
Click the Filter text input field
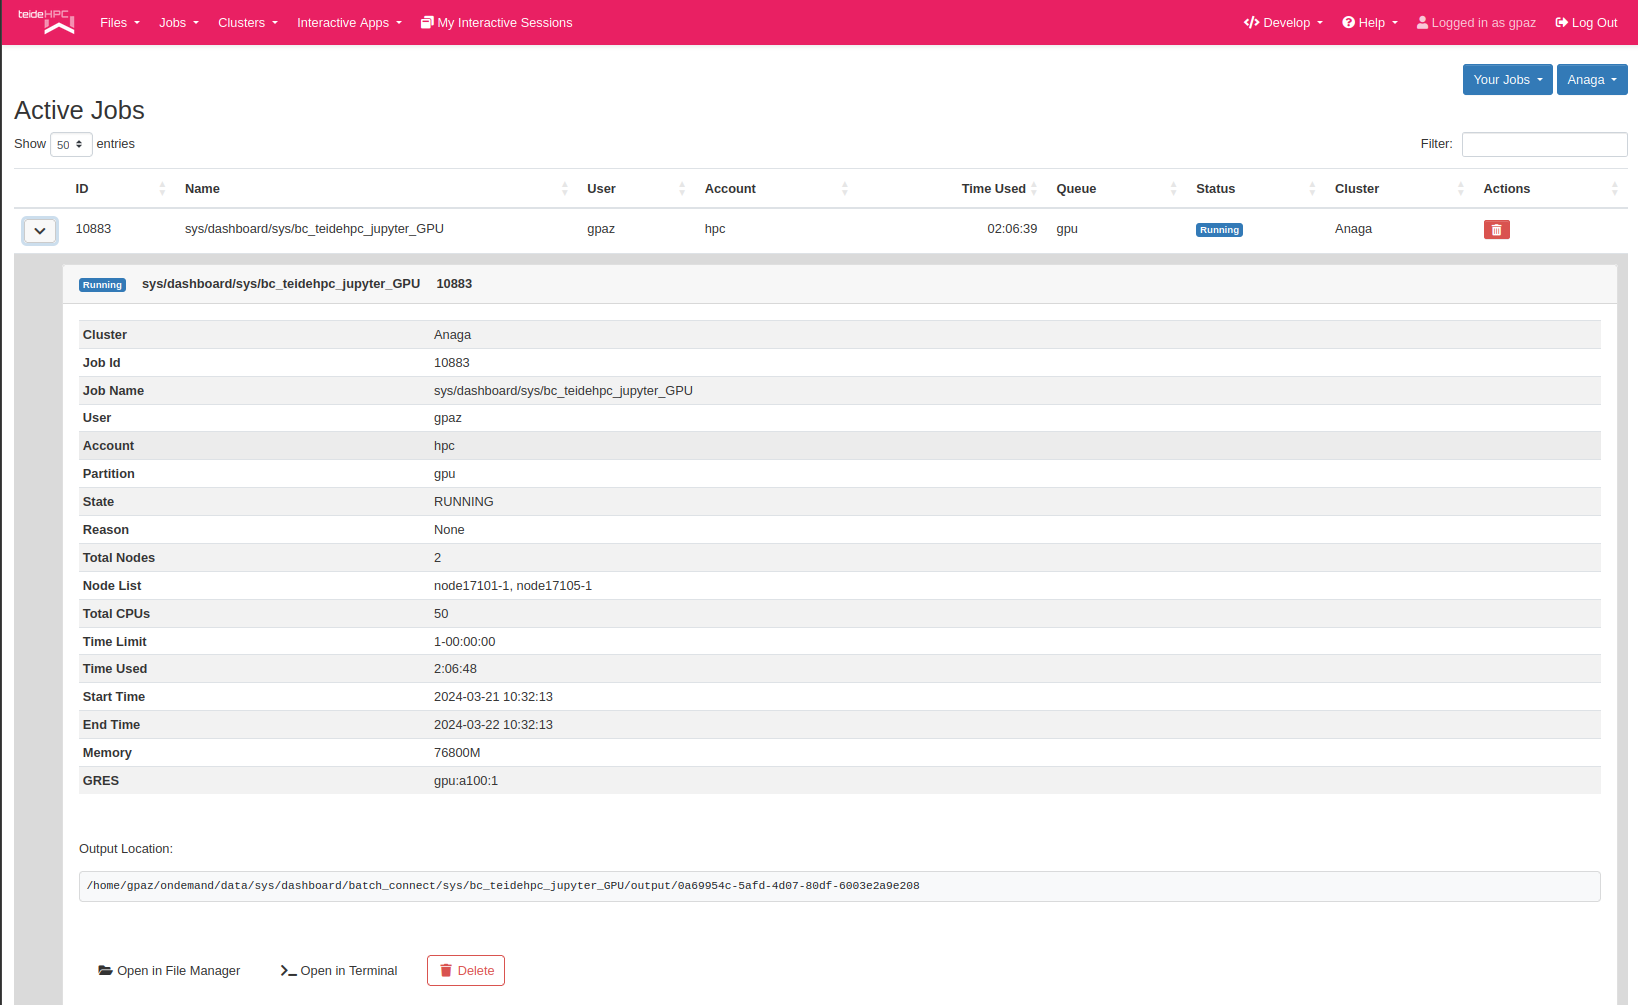(1544, 145)
